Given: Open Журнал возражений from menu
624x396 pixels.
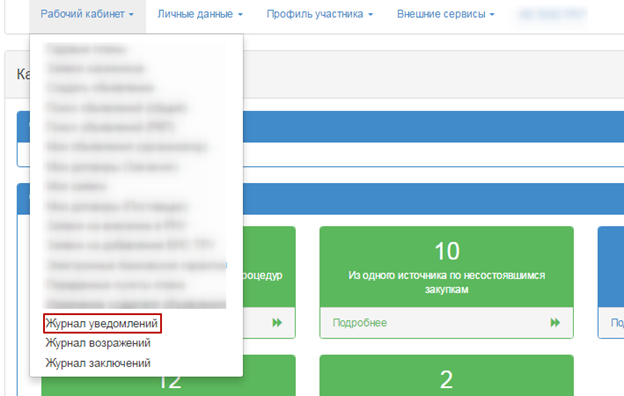Looking at the screenshot, I should [98, 343].
